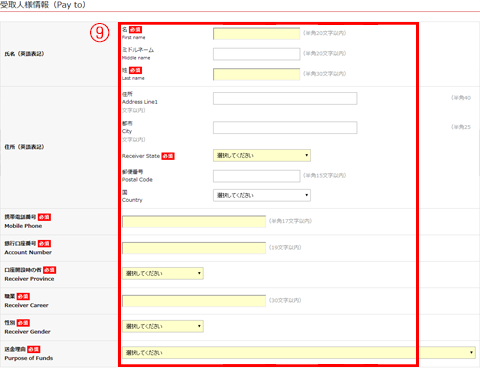Click the 'Middle name' label text
Image resolution: width=480 pixels, height=387 pixels.
136,58
